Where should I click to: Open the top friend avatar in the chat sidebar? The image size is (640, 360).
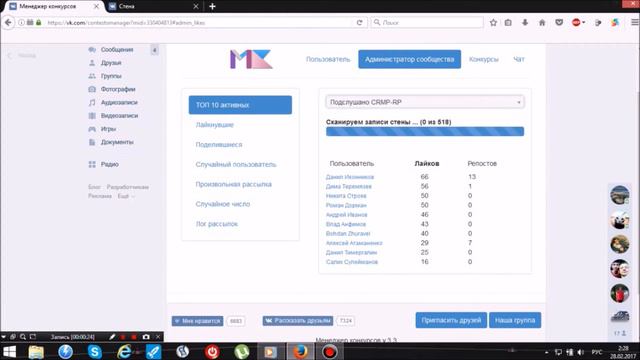pyautogui.click(x=620, y=195)
